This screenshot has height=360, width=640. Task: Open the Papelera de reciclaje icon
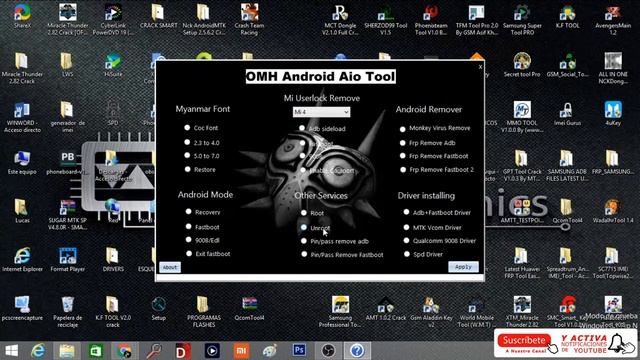coord(68,312)
